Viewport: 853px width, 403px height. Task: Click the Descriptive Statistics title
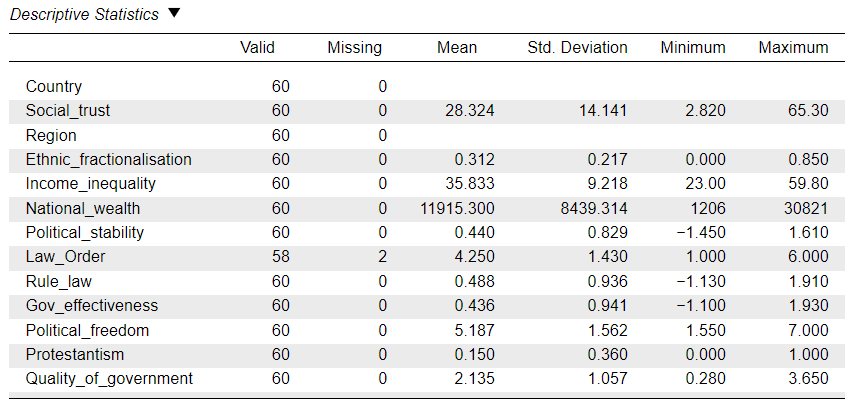point(84,15)
